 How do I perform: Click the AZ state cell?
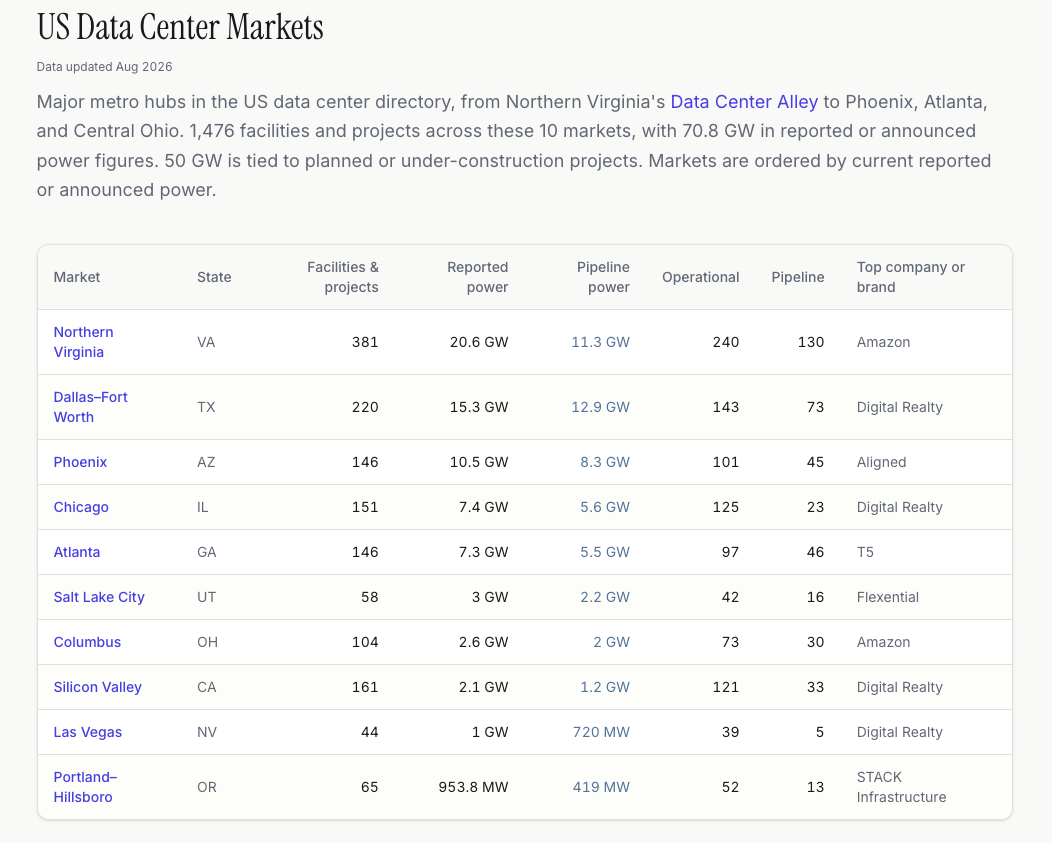206,462
